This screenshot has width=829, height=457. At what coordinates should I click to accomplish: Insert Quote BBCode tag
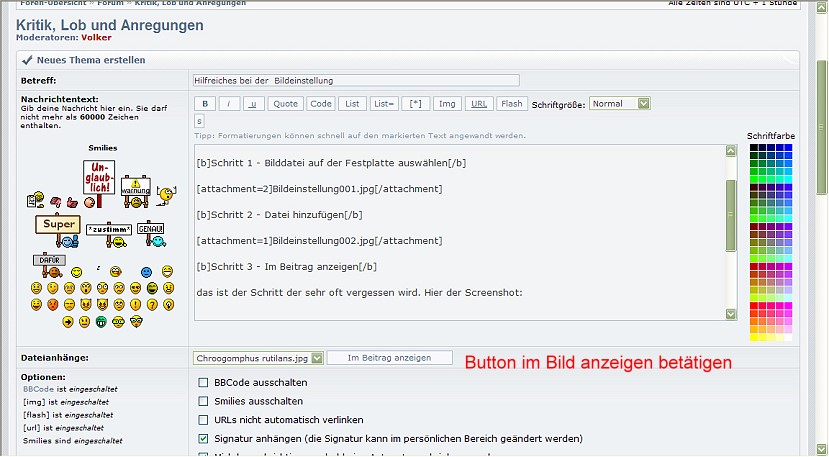click(x=285, y=104)
